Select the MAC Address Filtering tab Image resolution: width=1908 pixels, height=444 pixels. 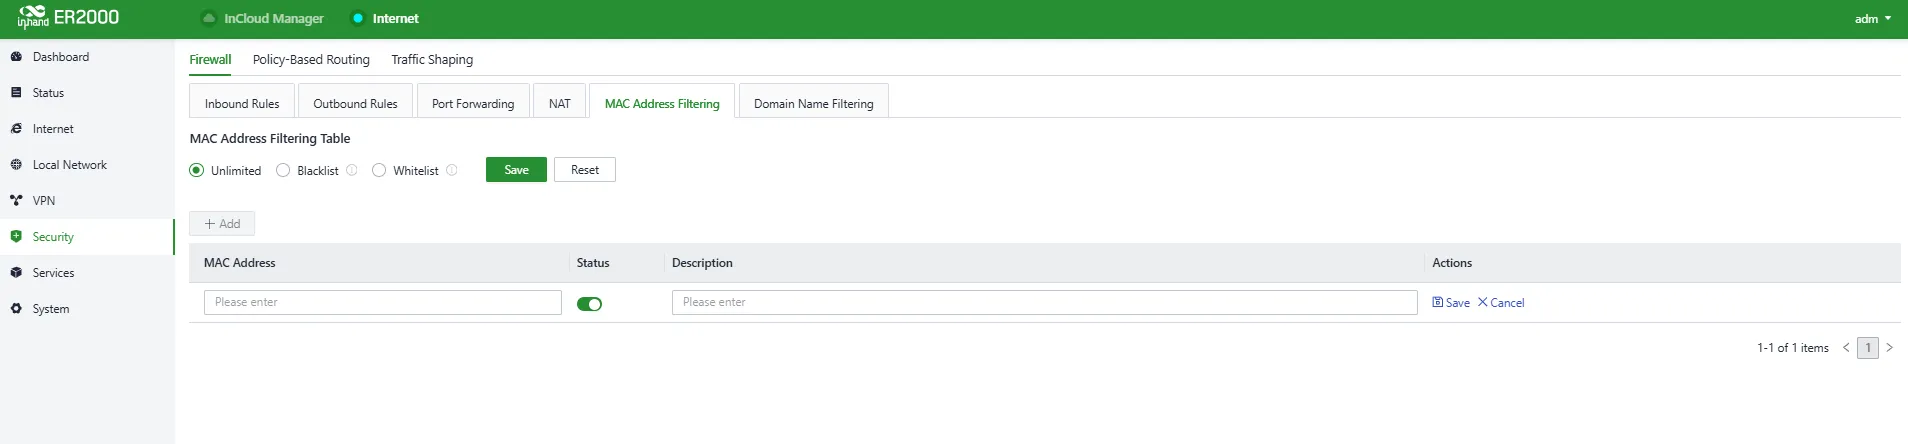pyautogui.click(x=662, y=103)
